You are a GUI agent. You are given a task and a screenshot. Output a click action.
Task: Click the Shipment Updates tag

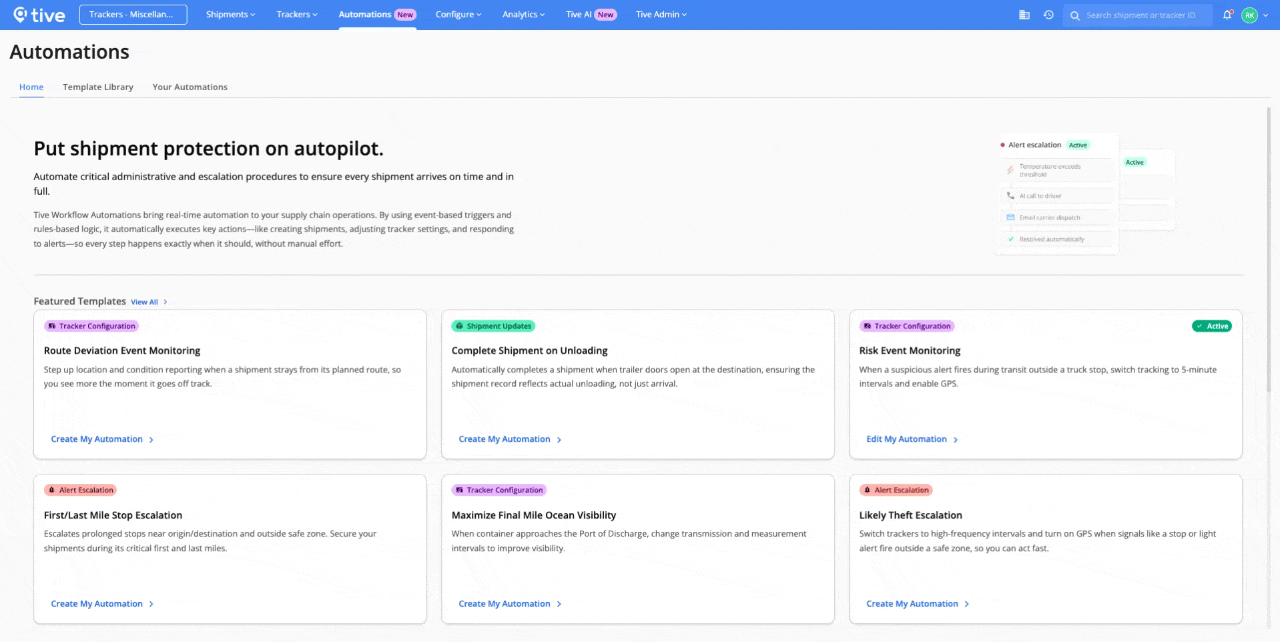tap(493, 326)
